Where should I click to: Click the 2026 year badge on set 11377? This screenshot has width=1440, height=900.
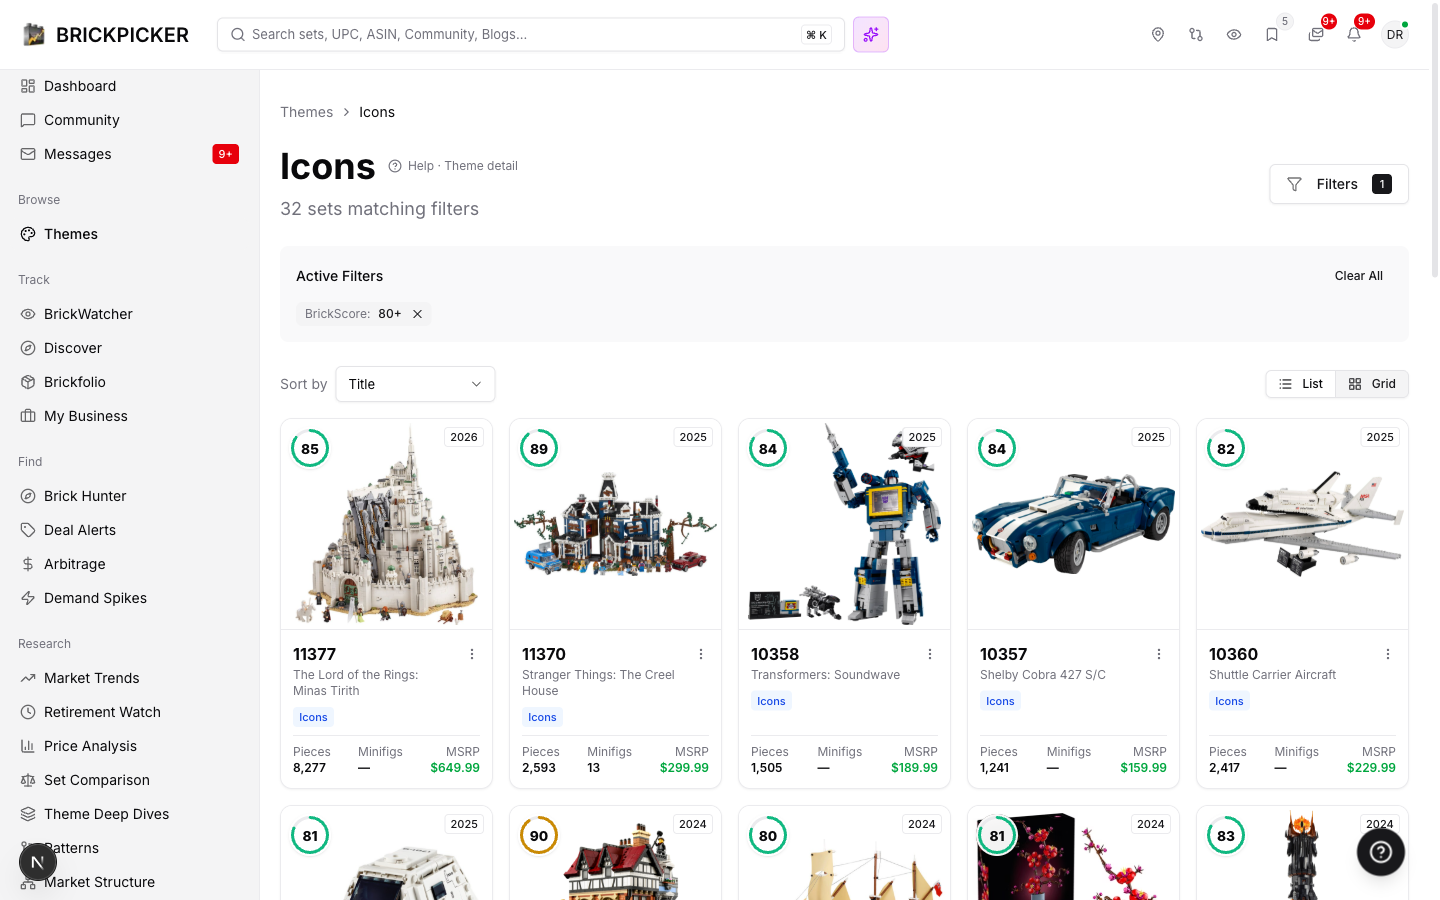[464, 437]
